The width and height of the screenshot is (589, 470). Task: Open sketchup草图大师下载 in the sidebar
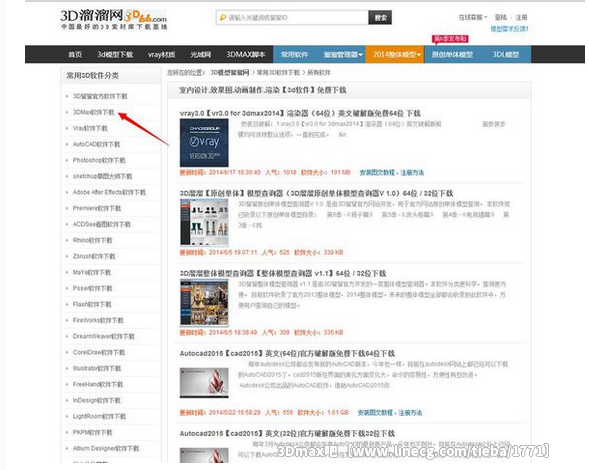coord(102,176)
